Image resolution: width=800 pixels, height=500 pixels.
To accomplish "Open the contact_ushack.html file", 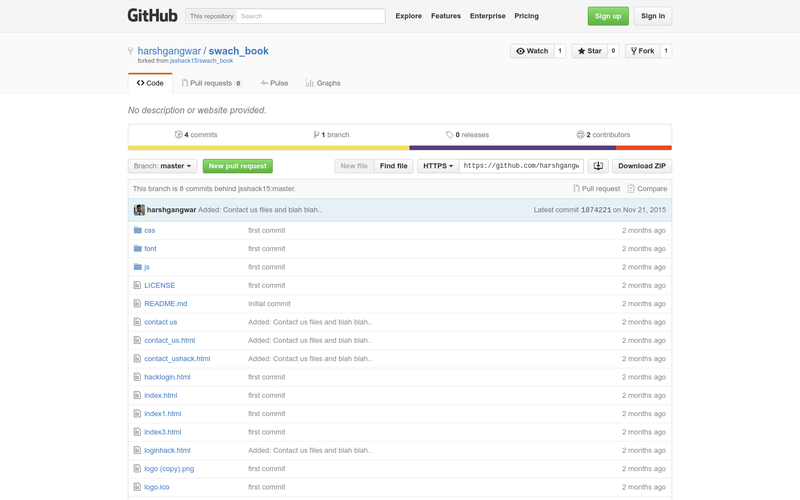I will coord(177,359).
